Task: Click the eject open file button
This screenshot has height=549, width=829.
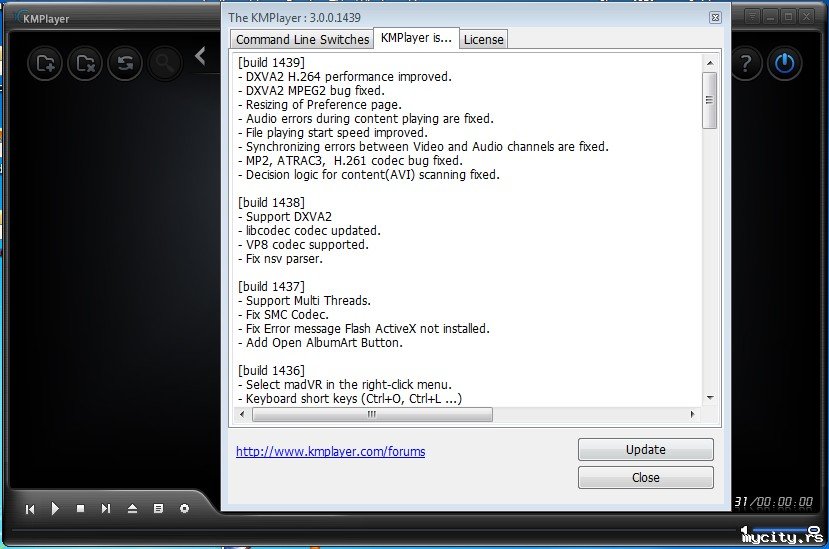Action: [132, 508]
